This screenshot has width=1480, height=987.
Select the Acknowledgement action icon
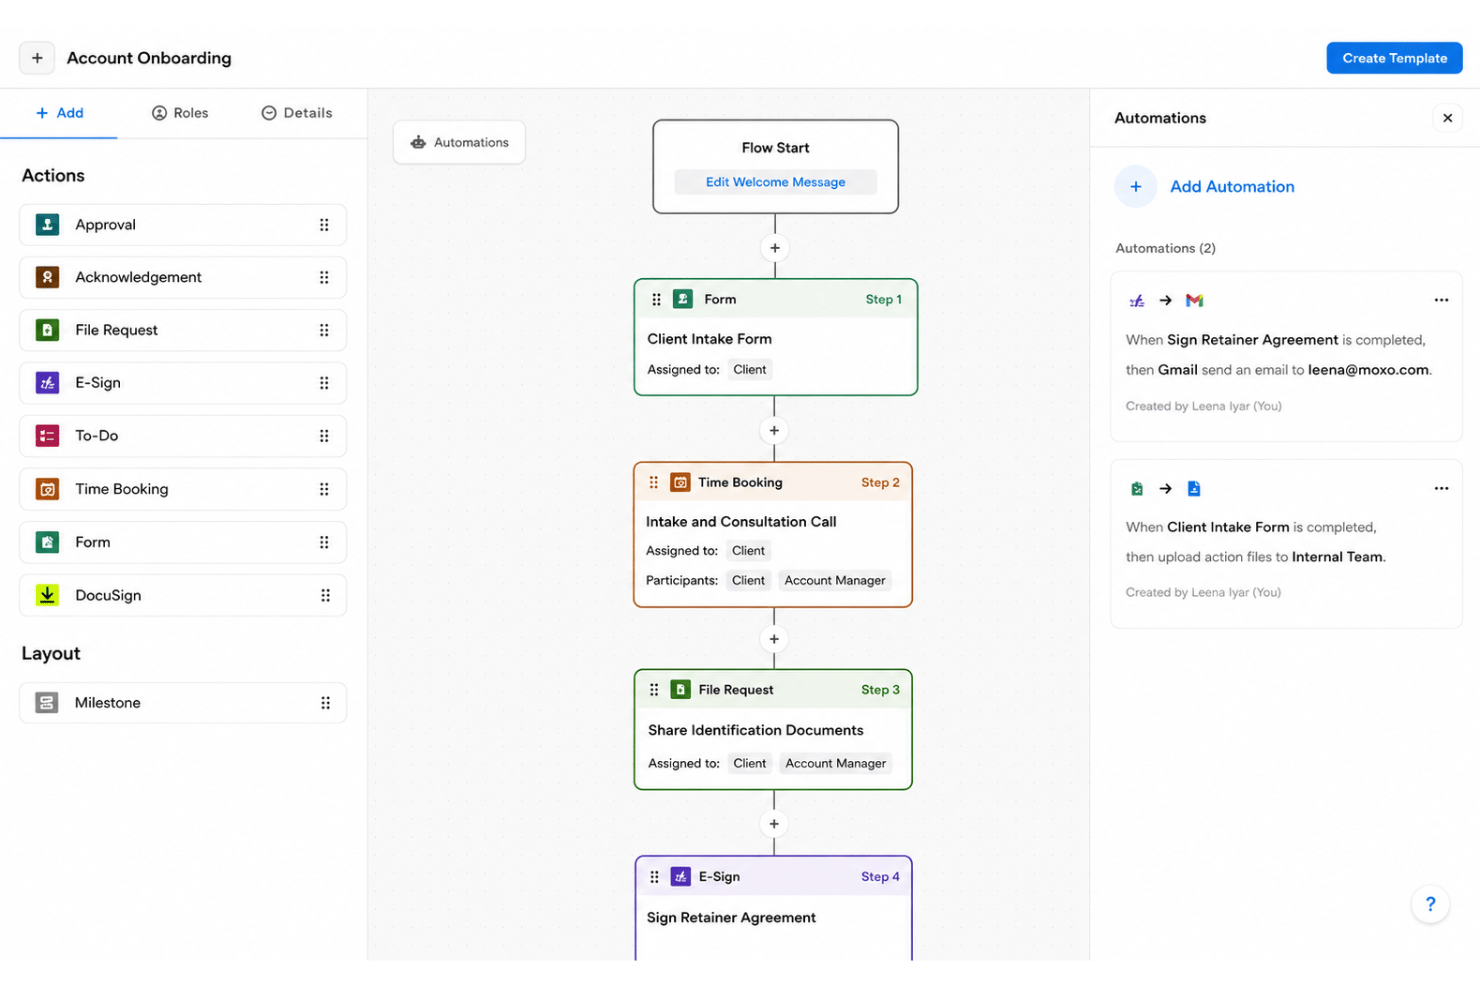[x=47, y=277]
